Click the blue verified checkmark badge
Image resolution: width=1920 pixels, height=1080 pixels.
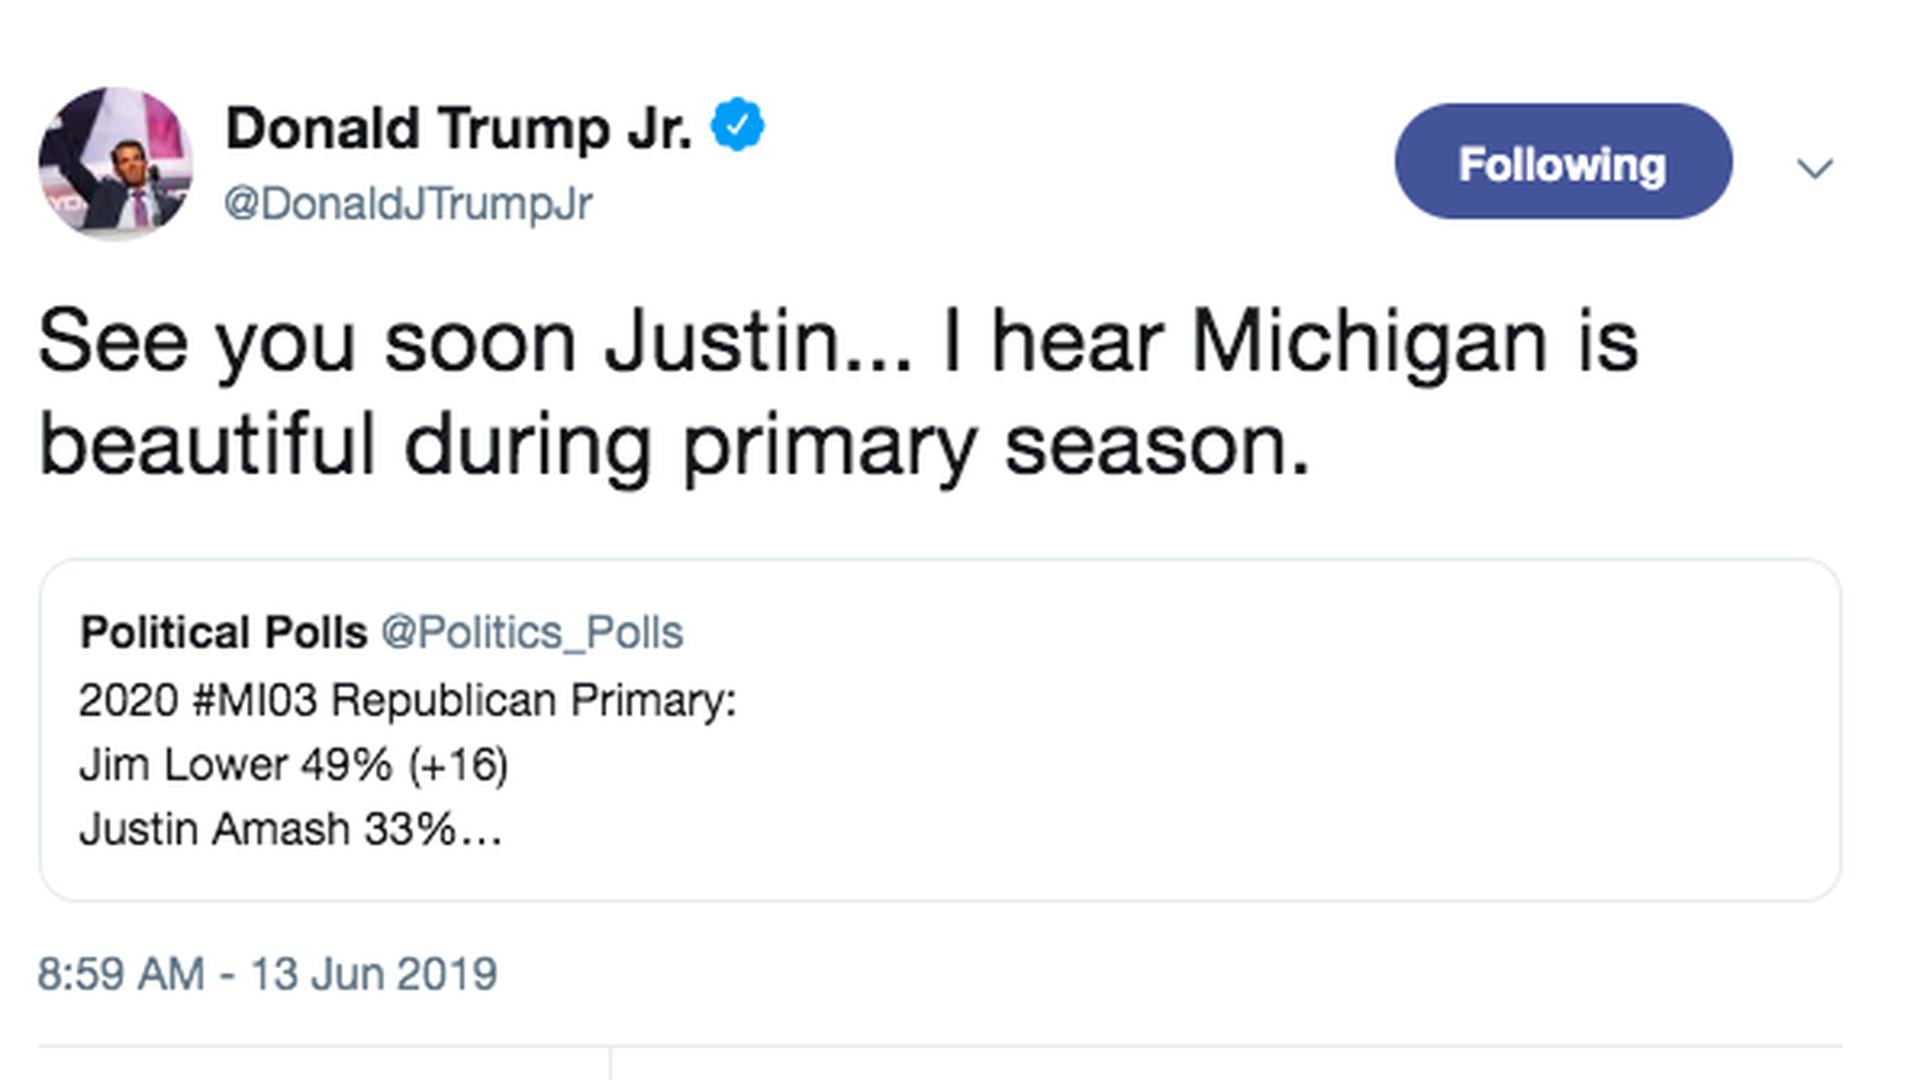tap(737, 125)
